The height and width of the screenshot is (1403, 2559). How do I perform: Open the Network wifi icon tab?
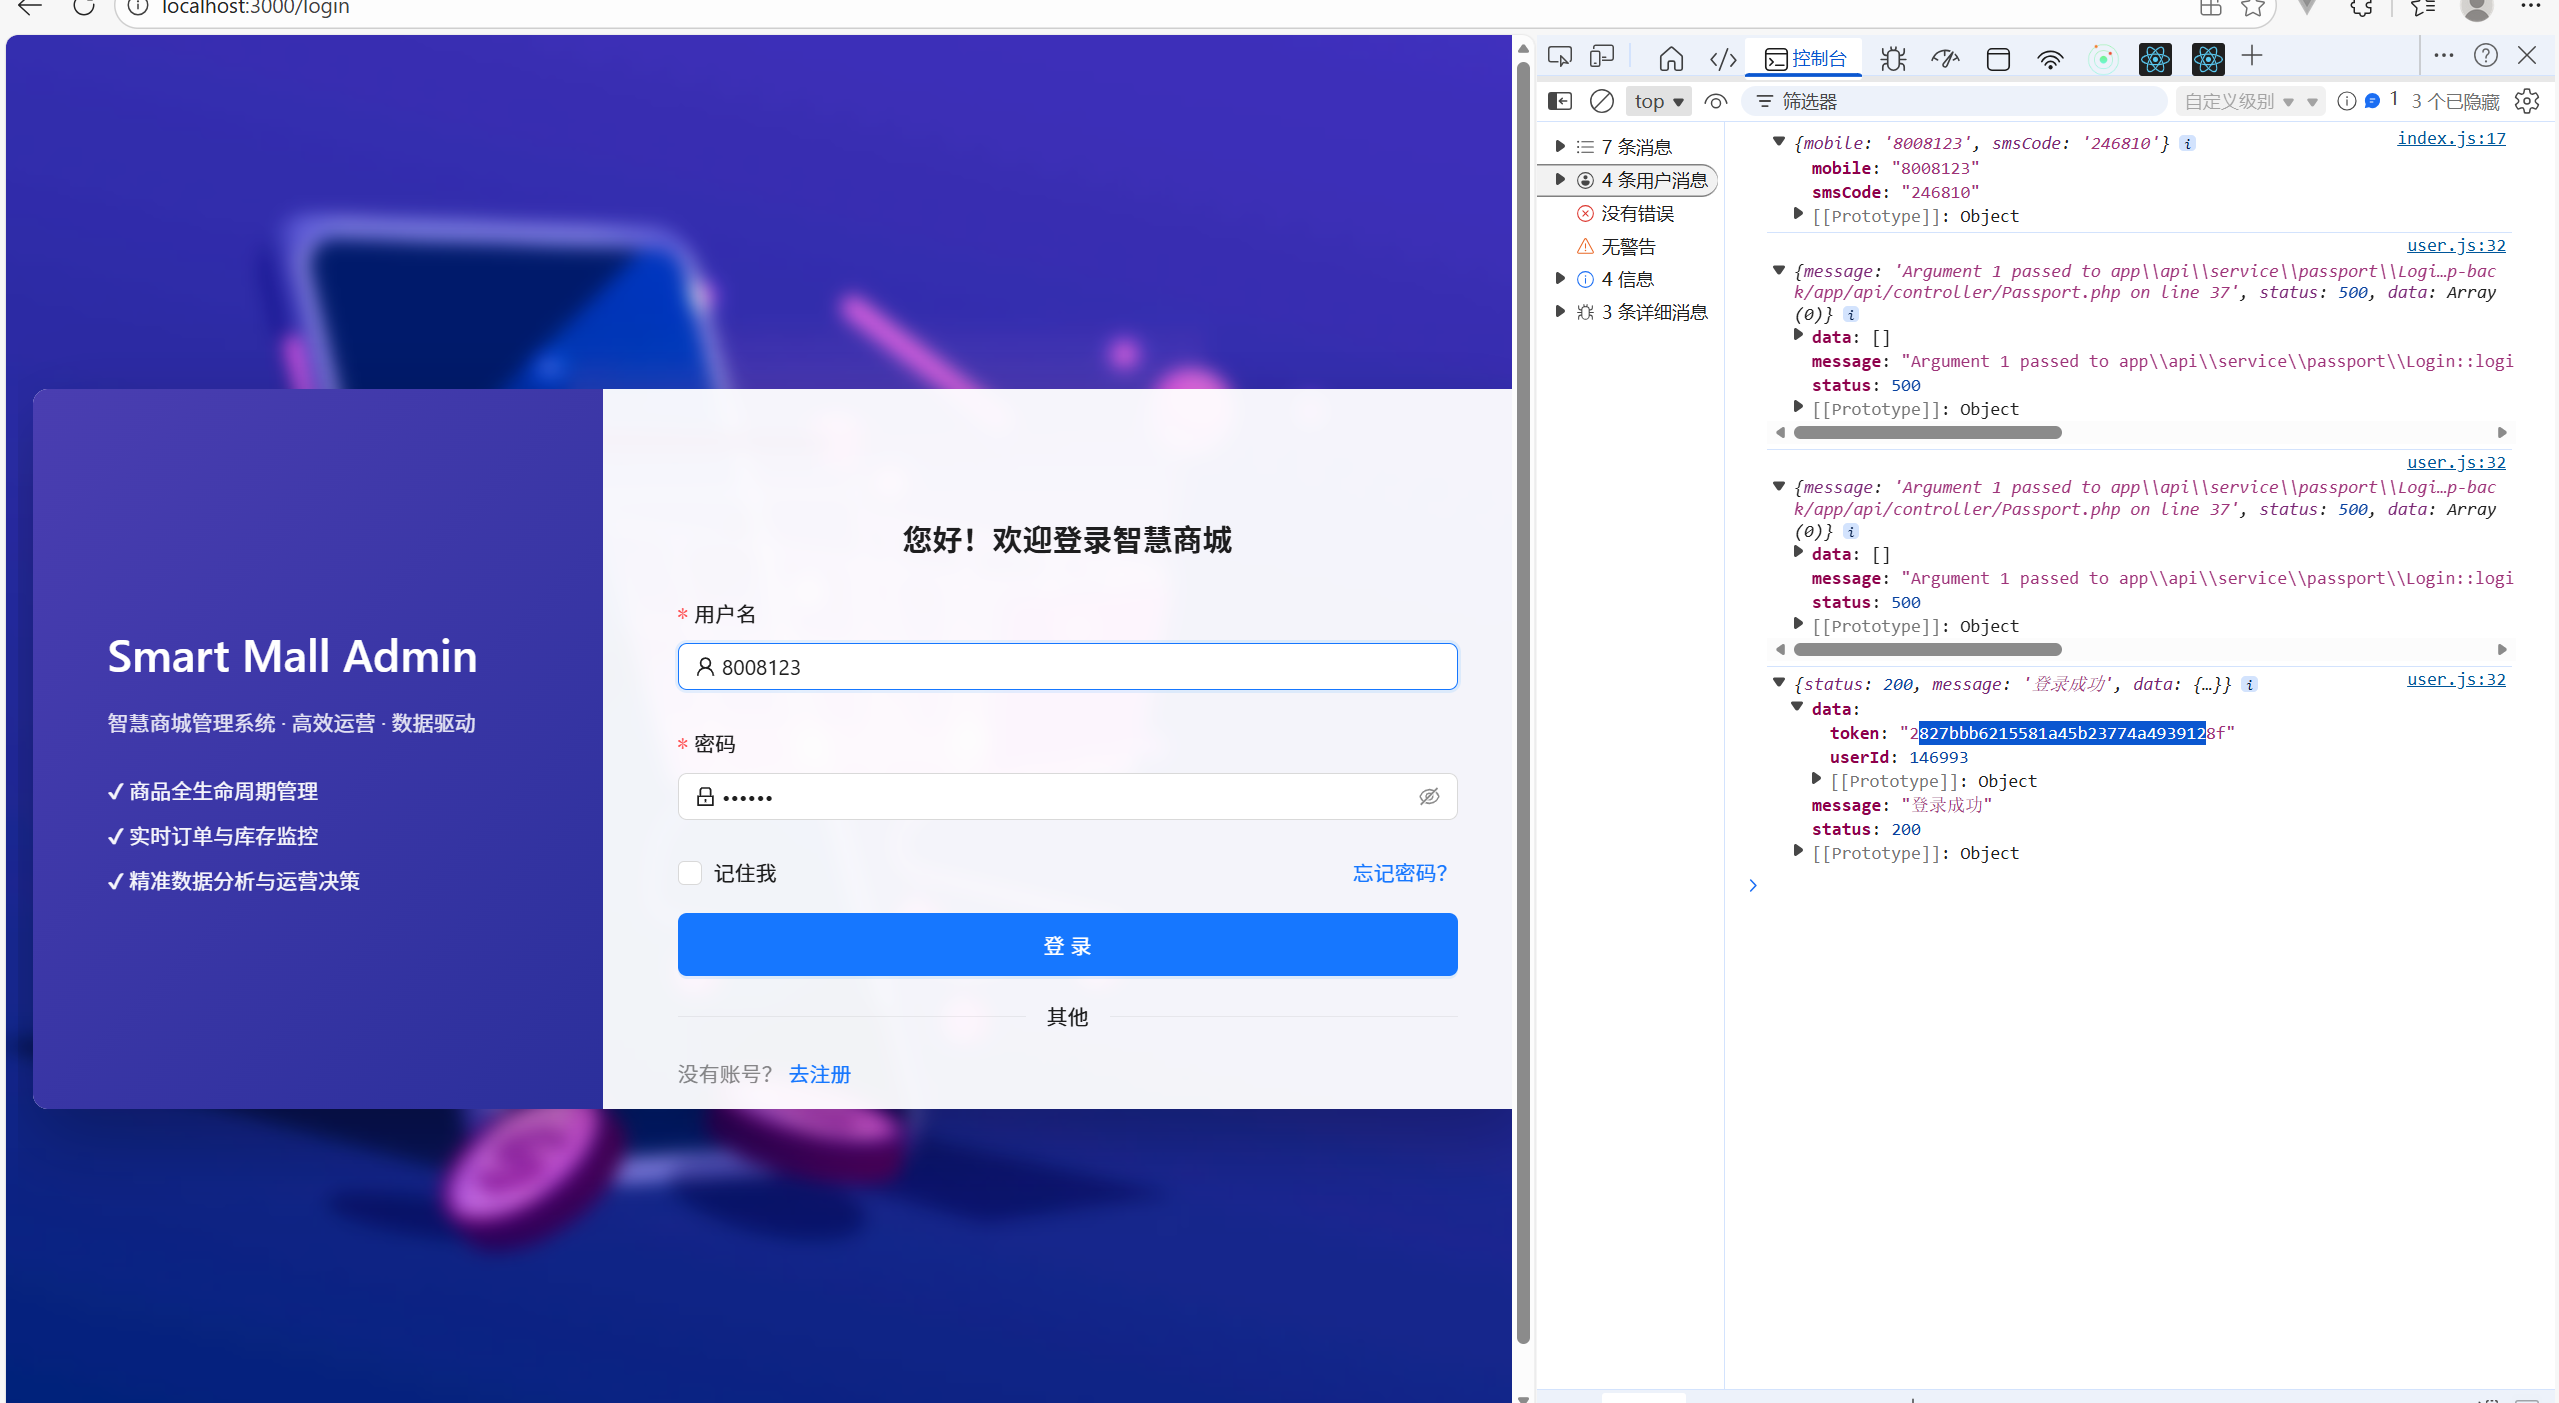(2049, 59)
